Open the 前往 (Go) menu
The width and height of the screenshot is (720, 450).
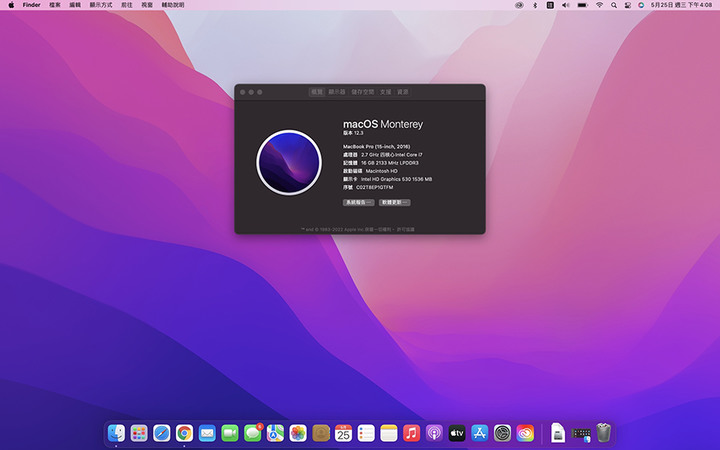(x=127, y=5)
